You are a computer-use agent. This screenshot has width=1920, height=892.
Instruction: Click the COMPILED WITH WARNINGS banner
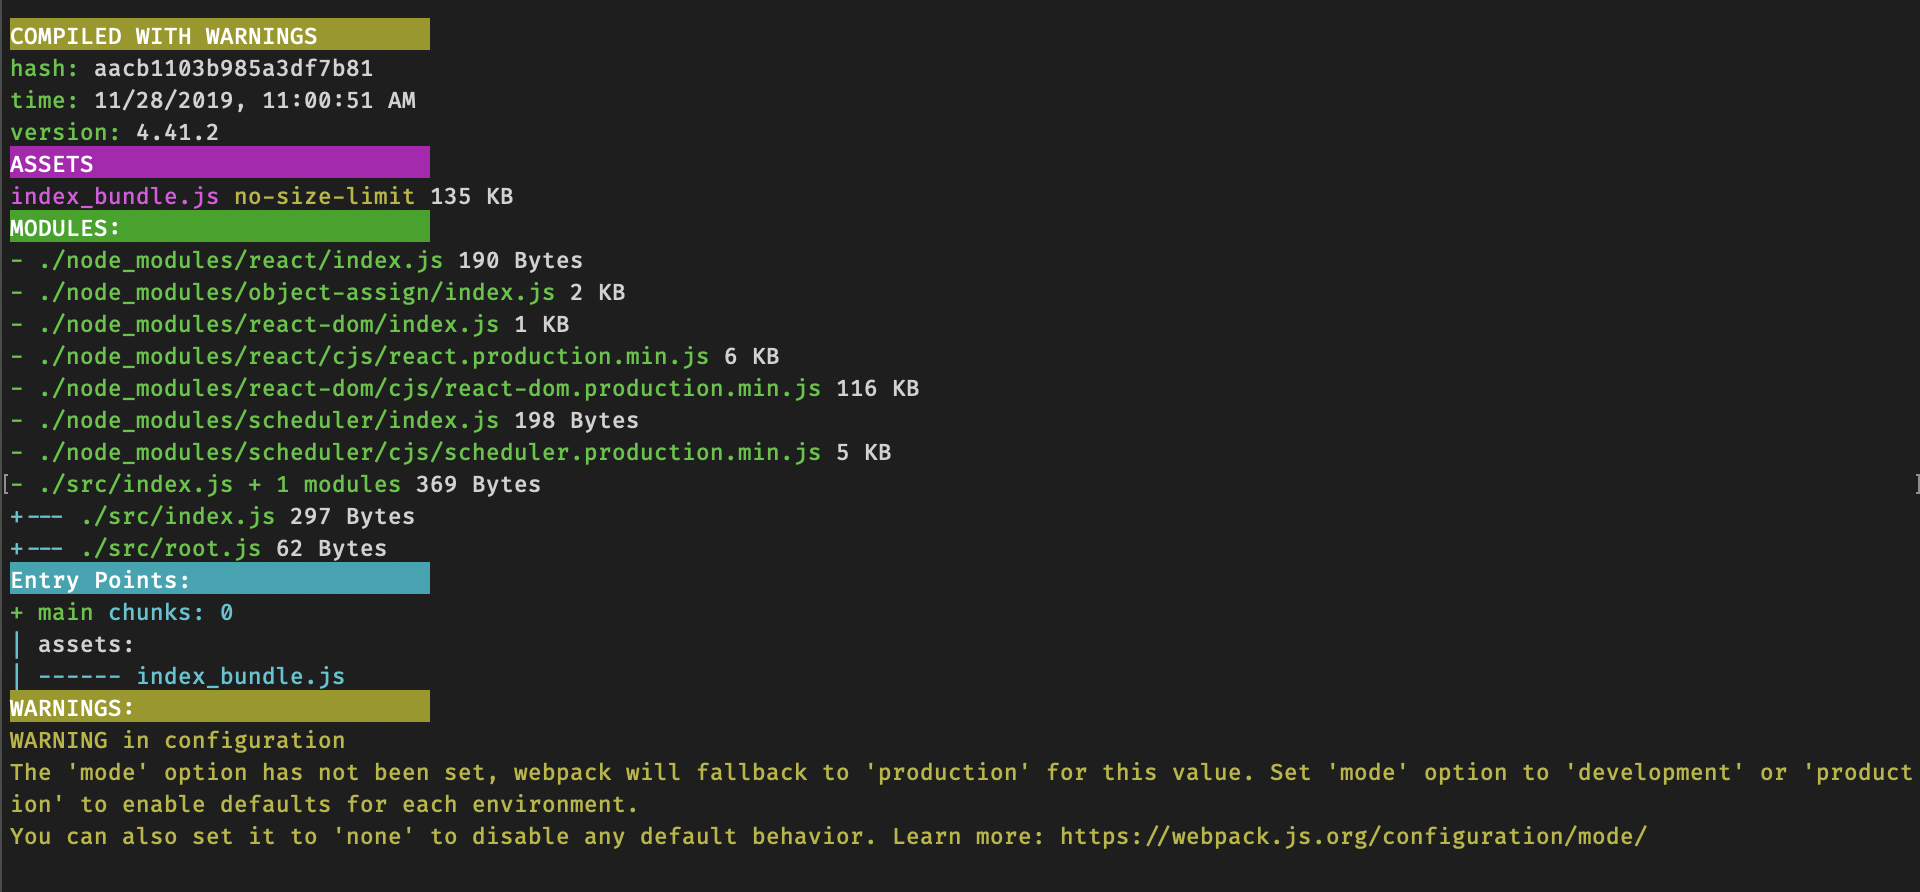point(220,34)
